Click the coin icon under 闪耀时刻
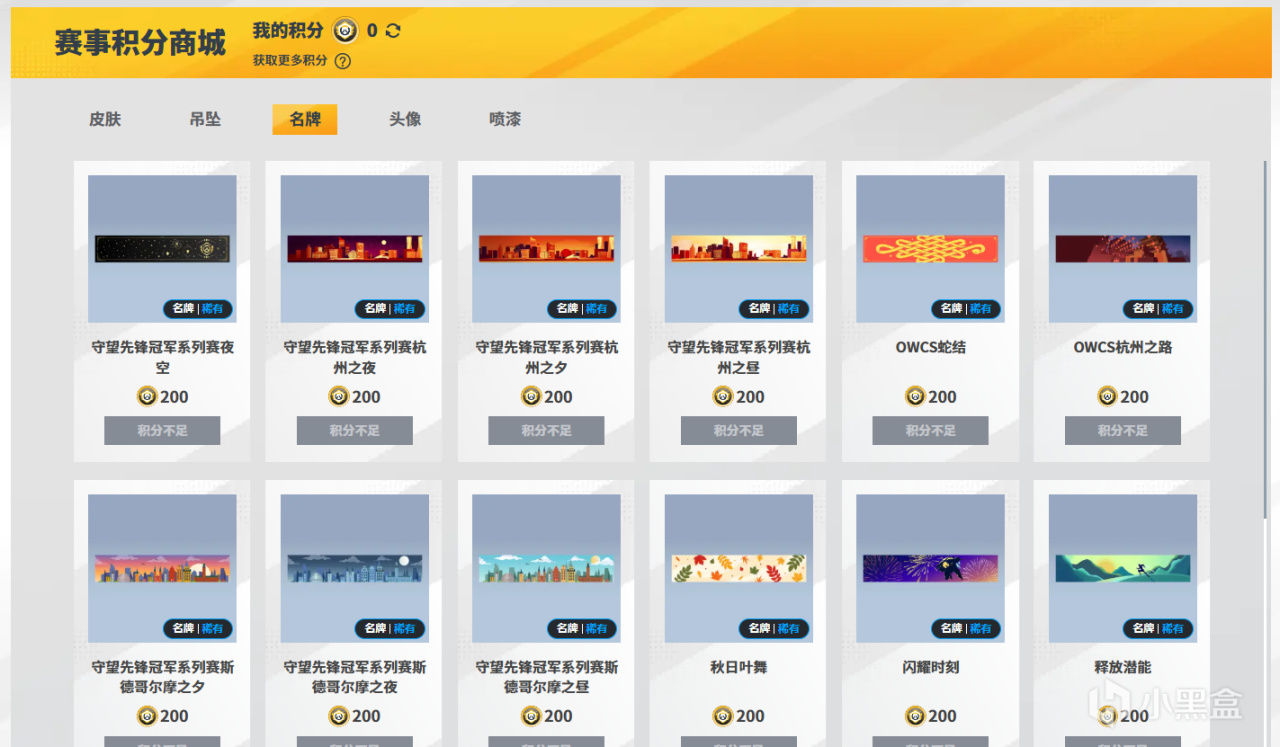The width and height of the screenshot is (1280, 747). pos(915,716)
